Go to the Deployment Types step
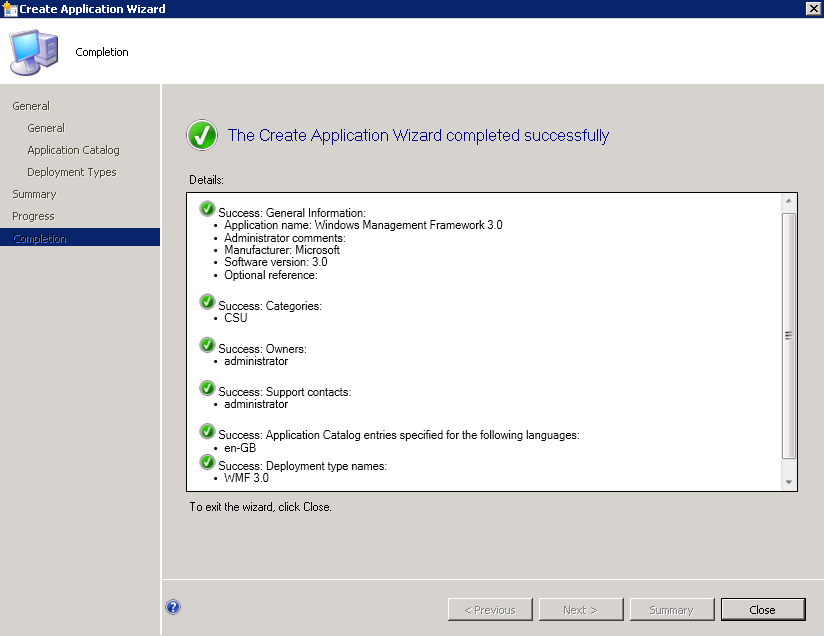The width and height of the screenshot is (824, 636). (x=72, y=172)
